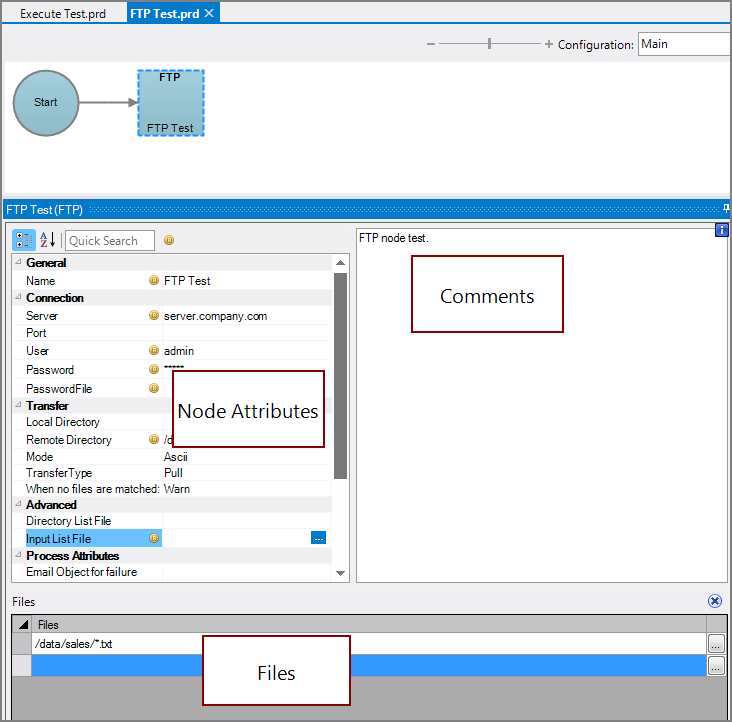Close the Files panel
Image resolution: width=732 pixels, height=722 pixels.
(715, 601)
